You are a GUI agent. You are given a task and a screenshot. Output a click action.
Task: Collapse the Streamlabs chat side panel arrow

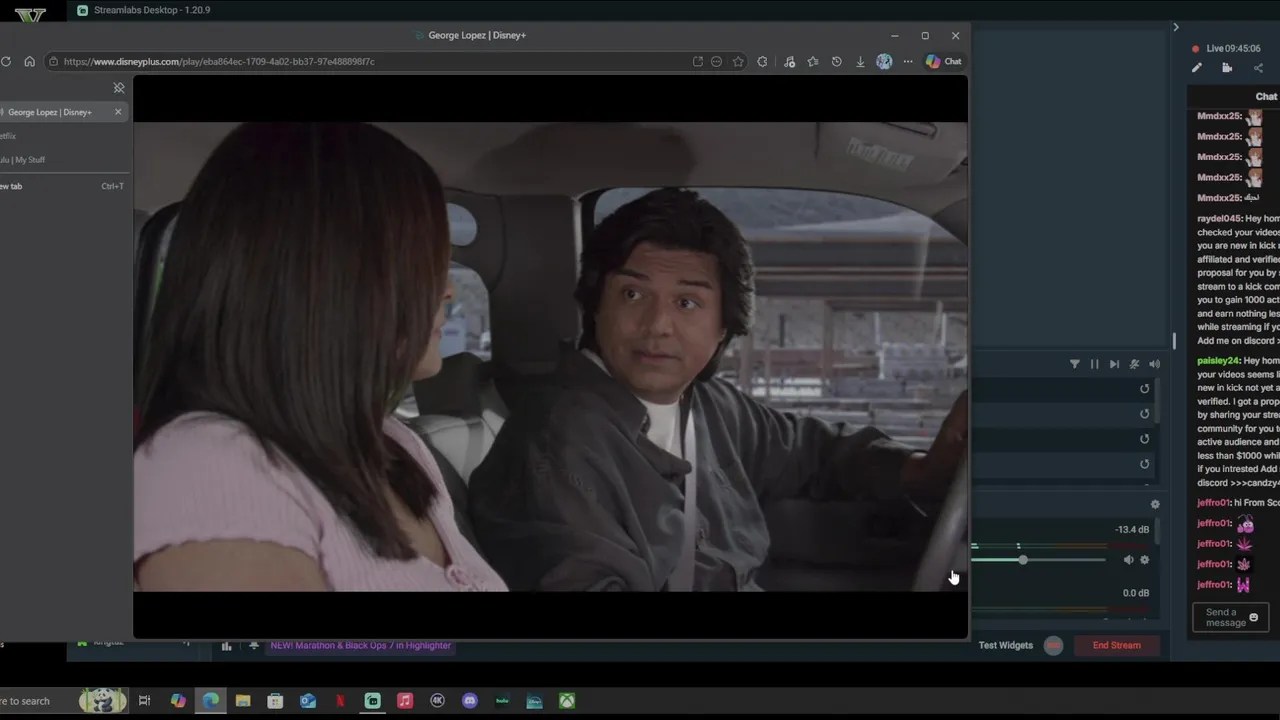(x=1176, y=27)
